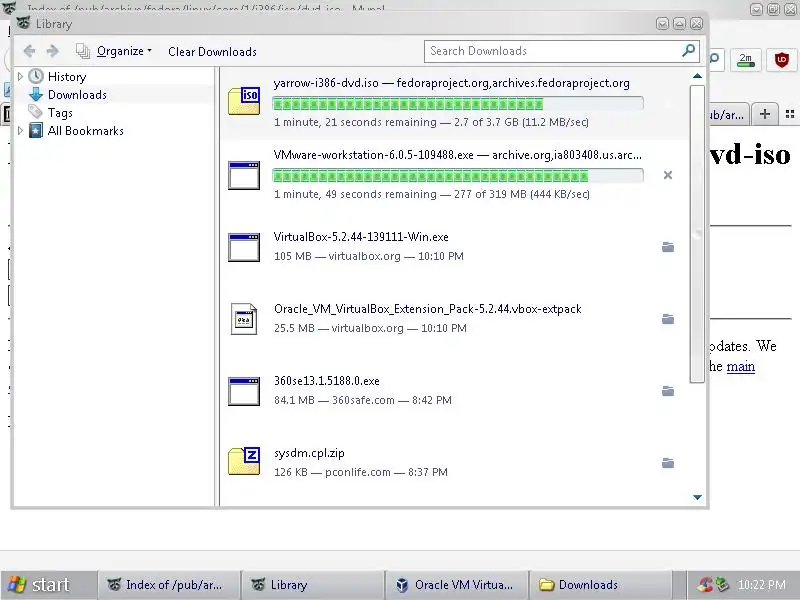Click the VMware-workstation exe file icon
Viewport: 800px width, 600px height.
[244, 176]
